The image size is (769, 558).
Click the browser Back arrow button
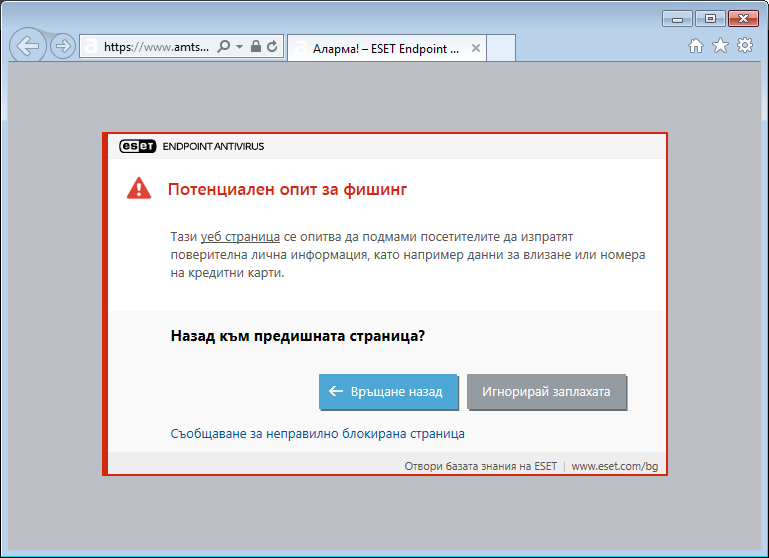[28, 46]
